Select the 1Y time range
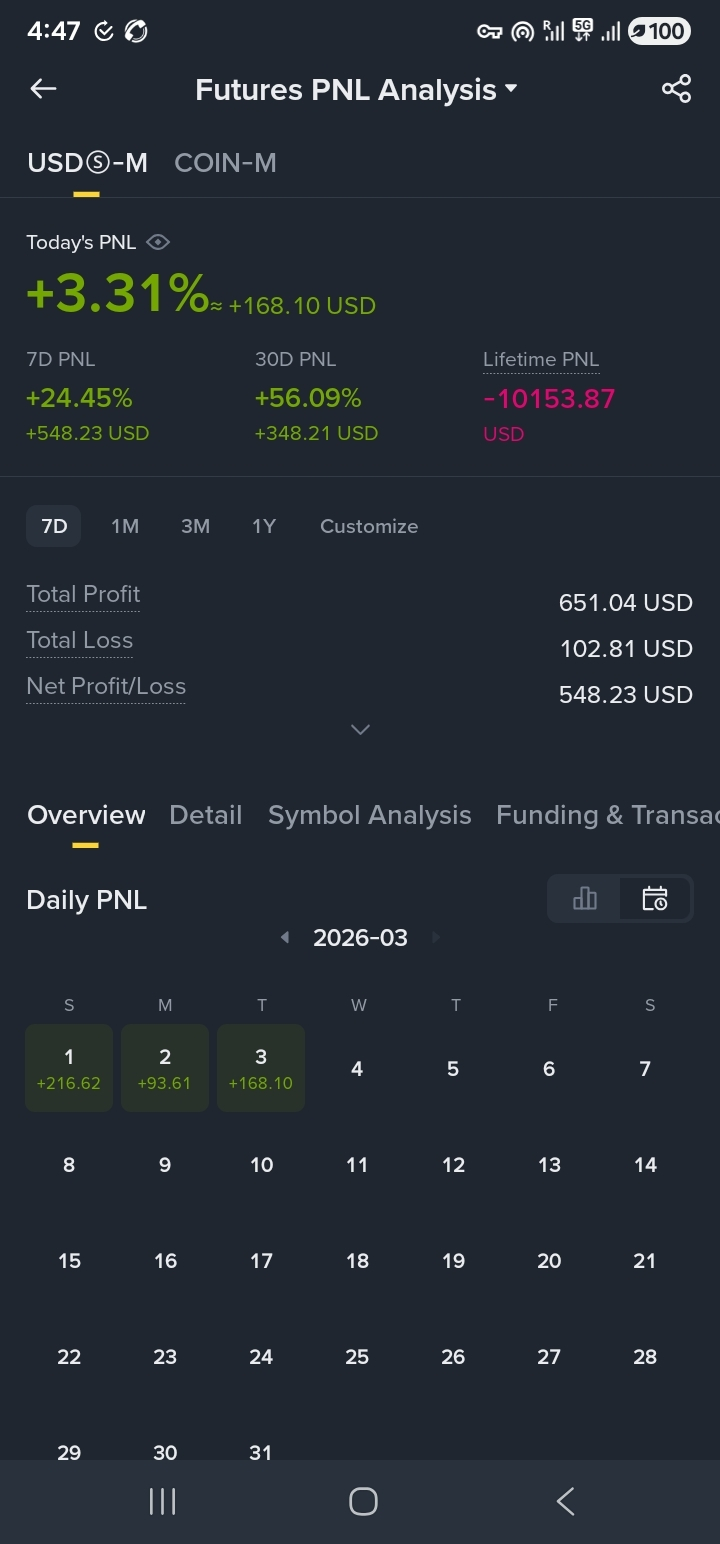720x1544 pixels. [264, 526]
